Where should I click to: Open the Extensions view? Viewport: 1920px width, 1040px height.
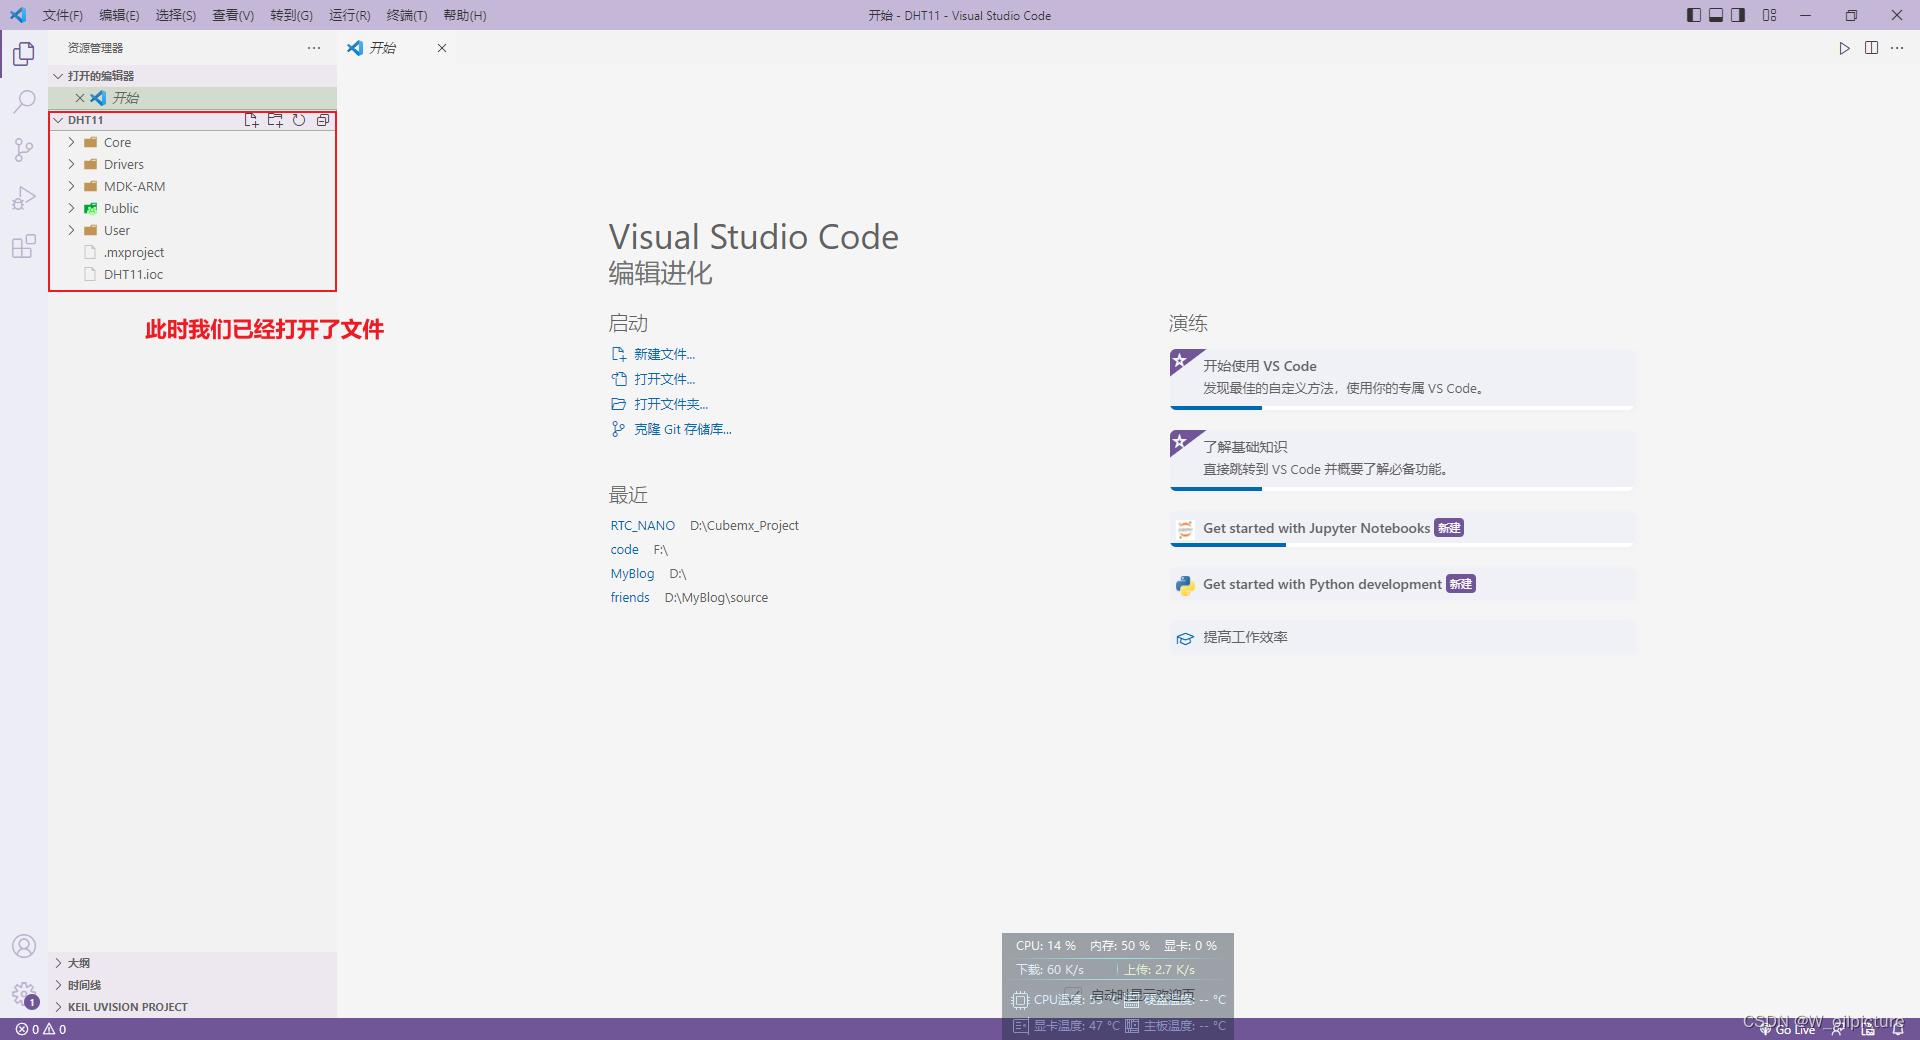(x=24, y=246)
